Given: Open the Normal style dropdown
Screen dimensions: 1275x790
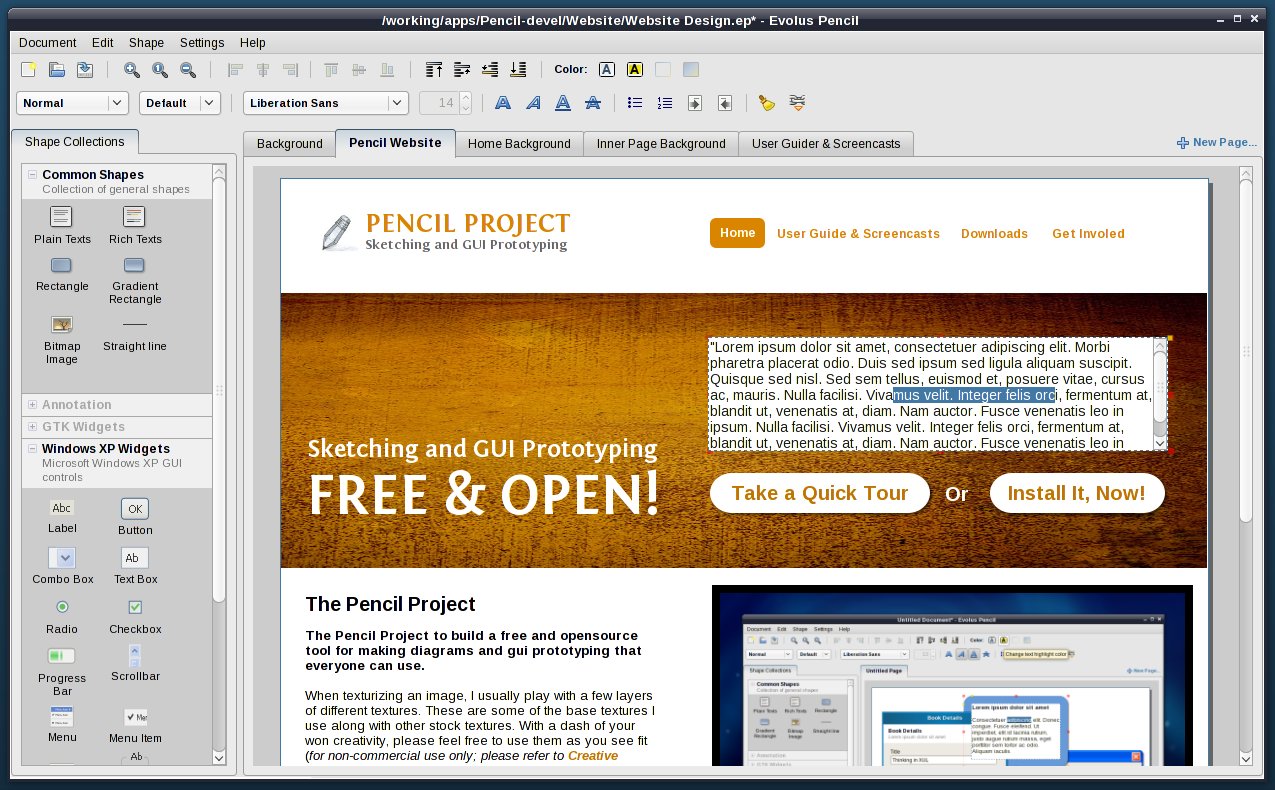Looking at the screenshot, I should click(x=117, y=103).
